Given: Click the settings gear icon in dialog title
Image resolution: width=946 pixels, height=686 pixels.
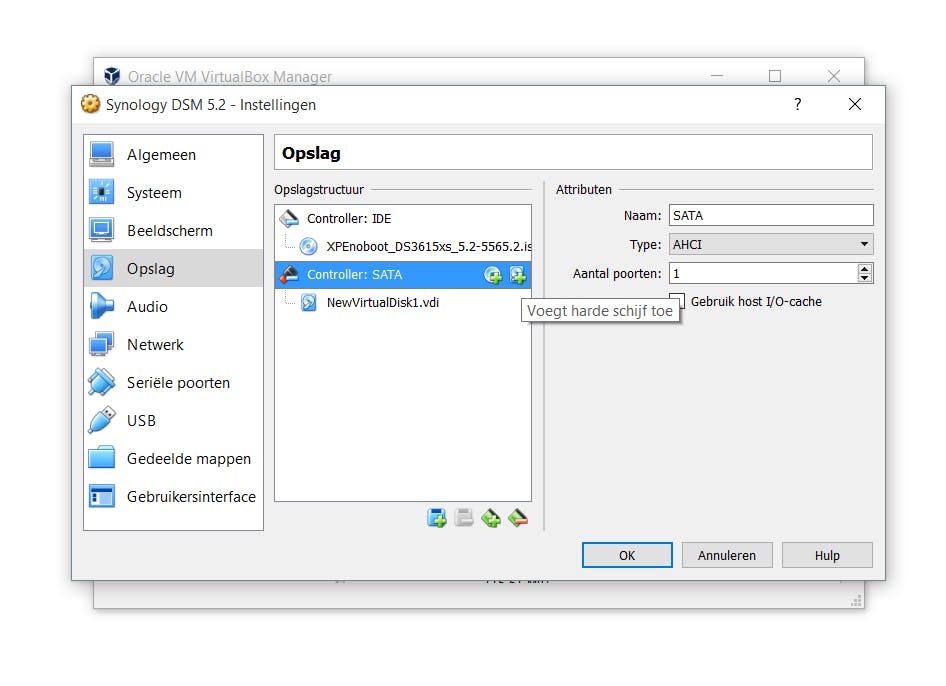Looking at the screenshot, I should pos(90,104).
